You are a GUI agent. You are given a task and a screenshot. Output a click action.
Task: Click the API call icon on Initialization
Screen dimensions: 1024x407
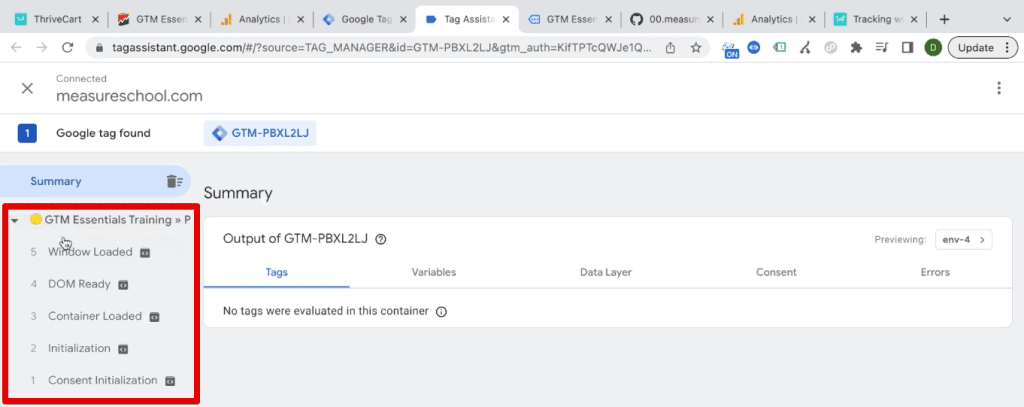tap(123, 349)
